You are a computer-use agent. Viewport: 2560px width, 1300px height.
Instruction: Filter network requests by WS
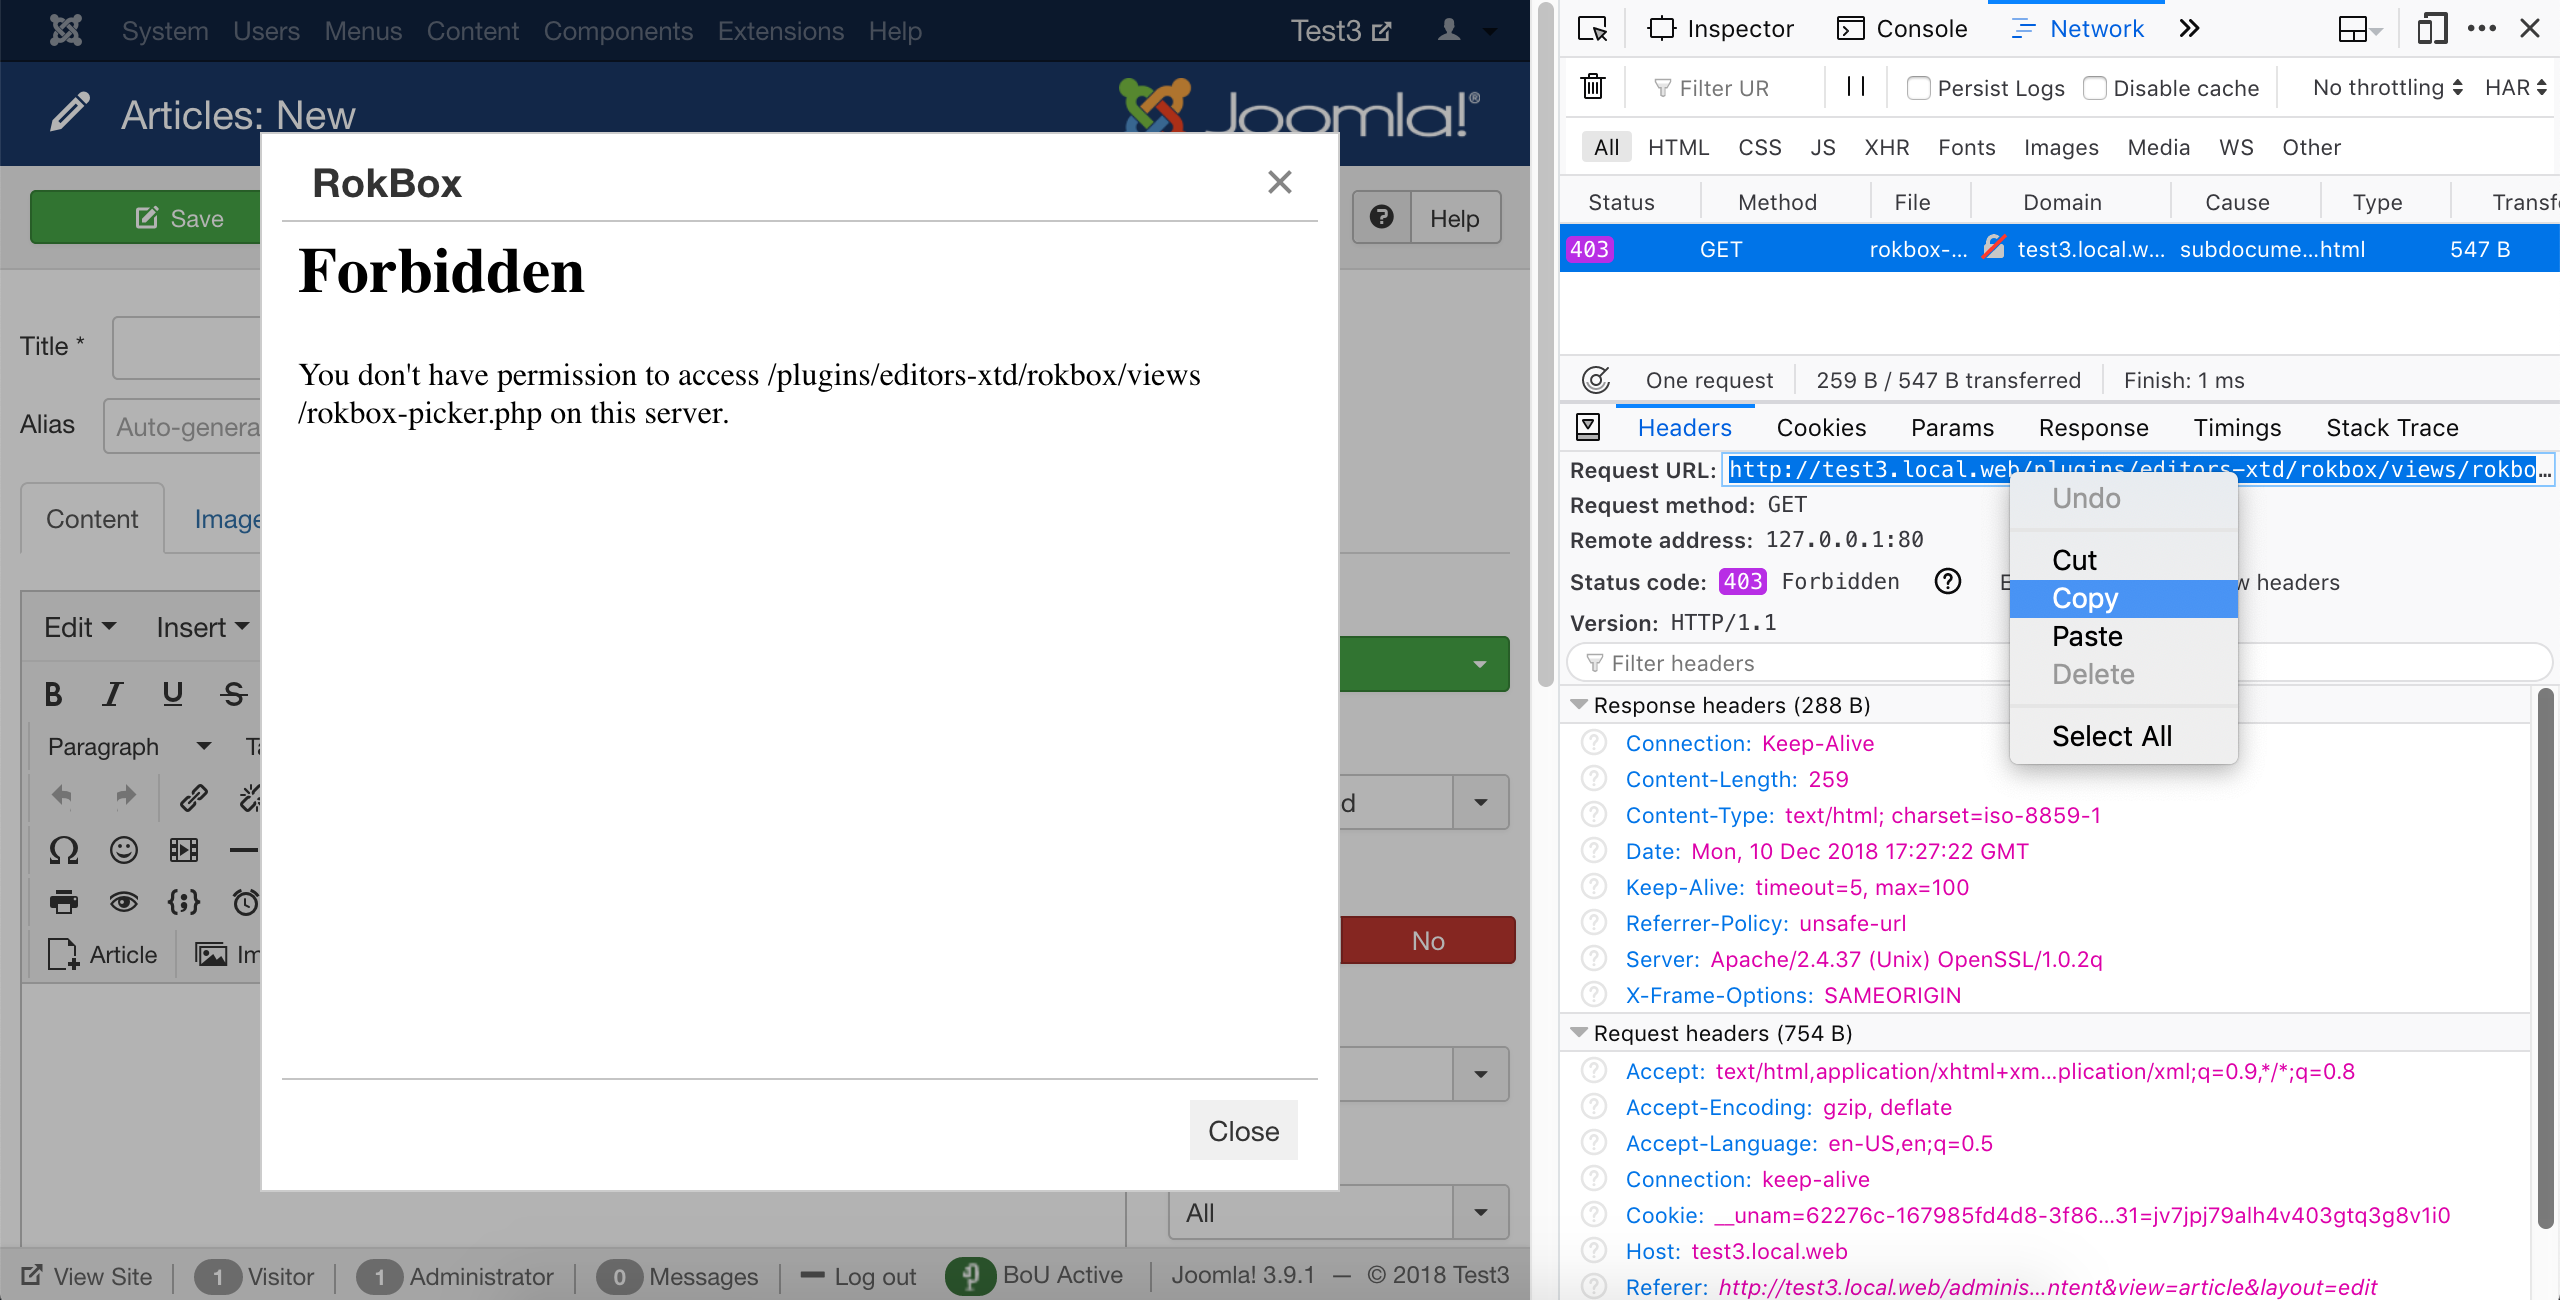click(2236, 147)
